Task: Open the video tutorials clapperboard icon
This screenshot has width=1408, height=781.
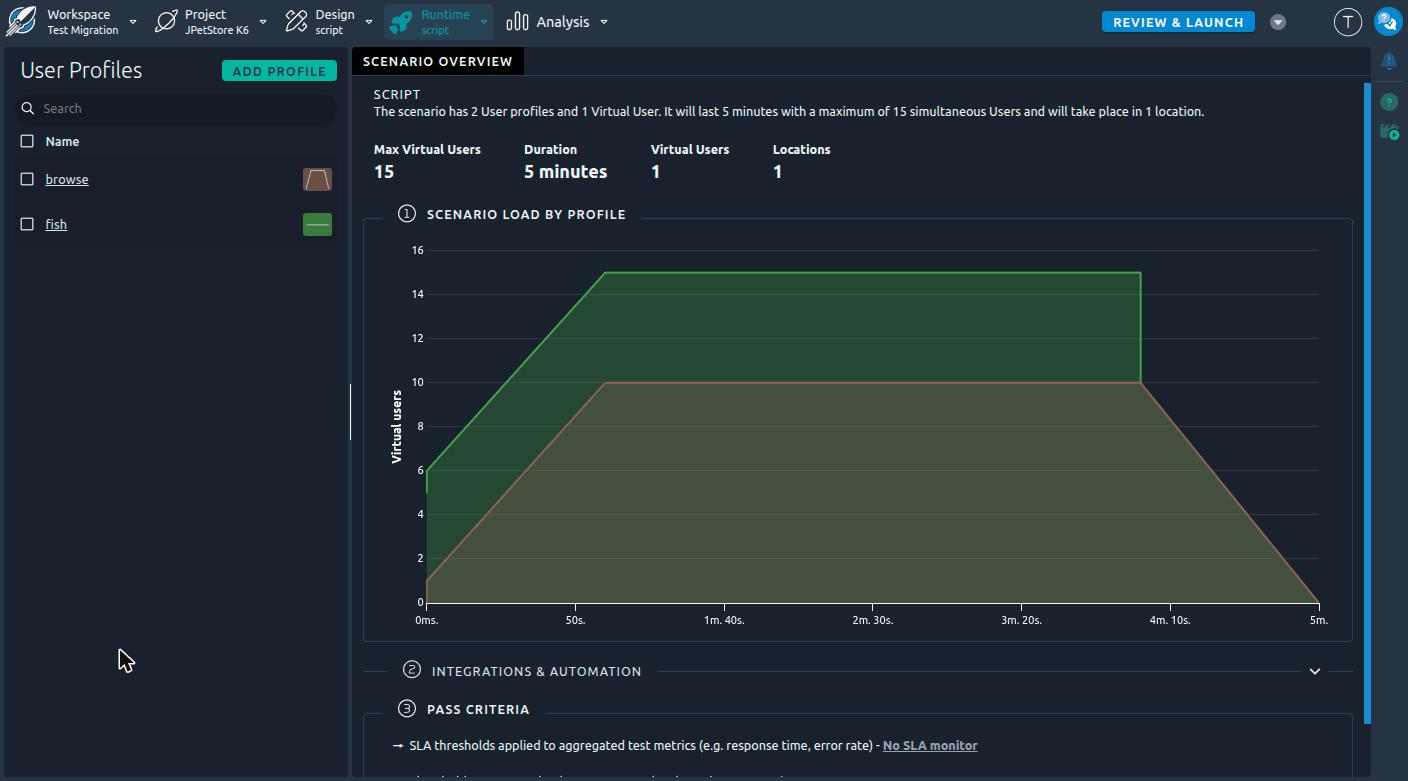Action: pyautogui.click(x=1389, y=132)
